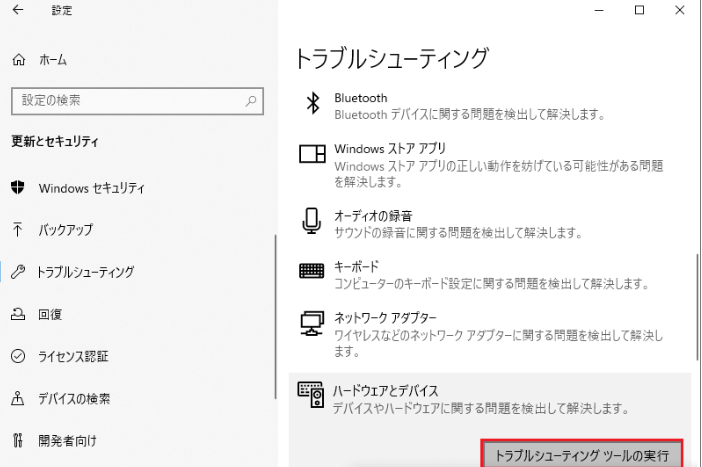Click the デバイスやハードウェア description text
Image resolution: width=702 pixels, height=467 pixels.
(x=481, y=408)
